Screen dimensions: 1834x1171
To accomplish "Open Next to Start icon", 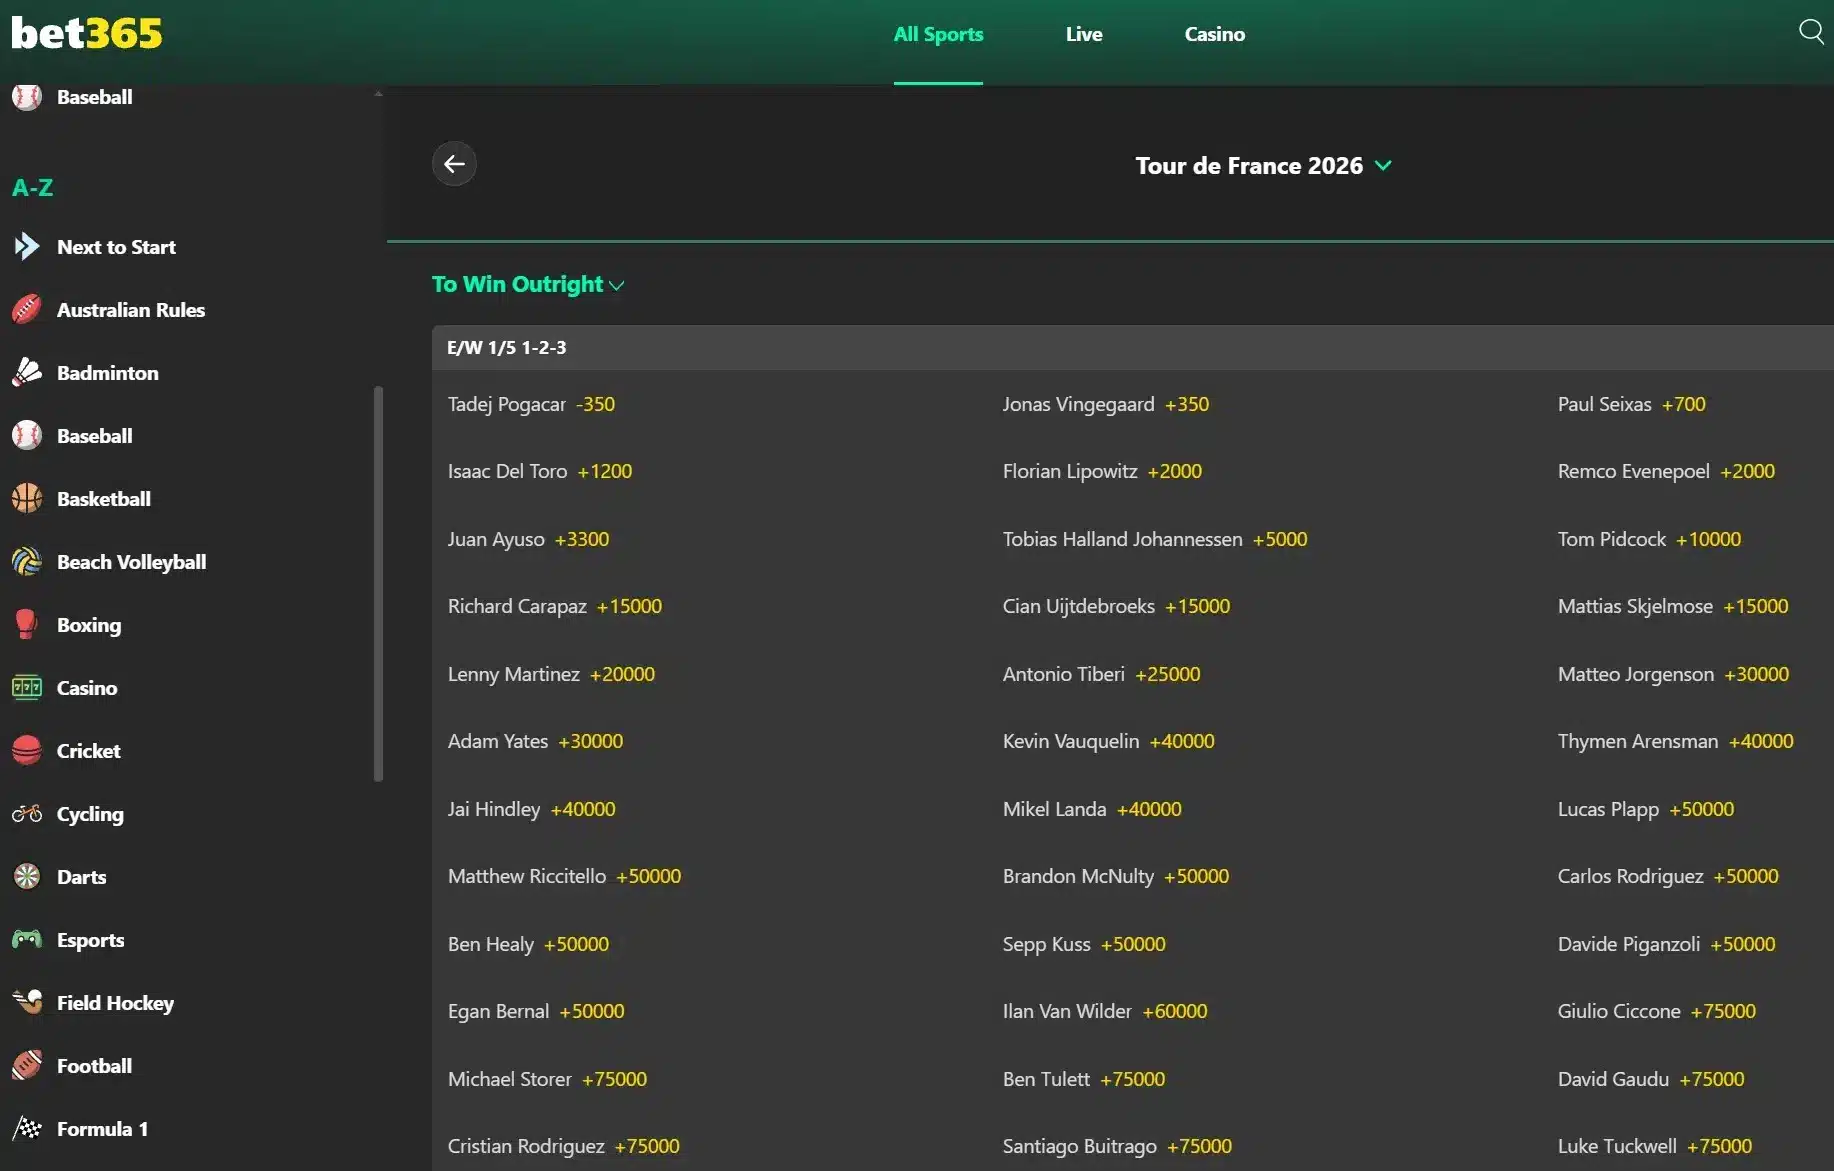I will pyautogui.click(x=27, y=247).
